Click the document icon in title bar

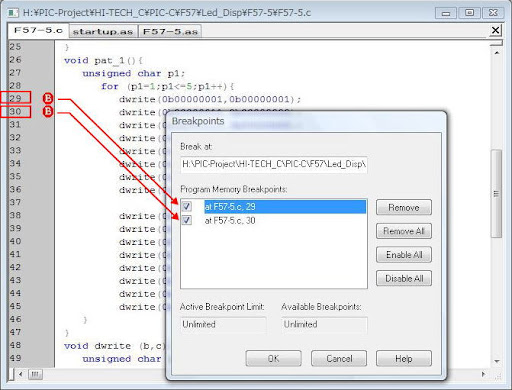click(x=13, y=13)
